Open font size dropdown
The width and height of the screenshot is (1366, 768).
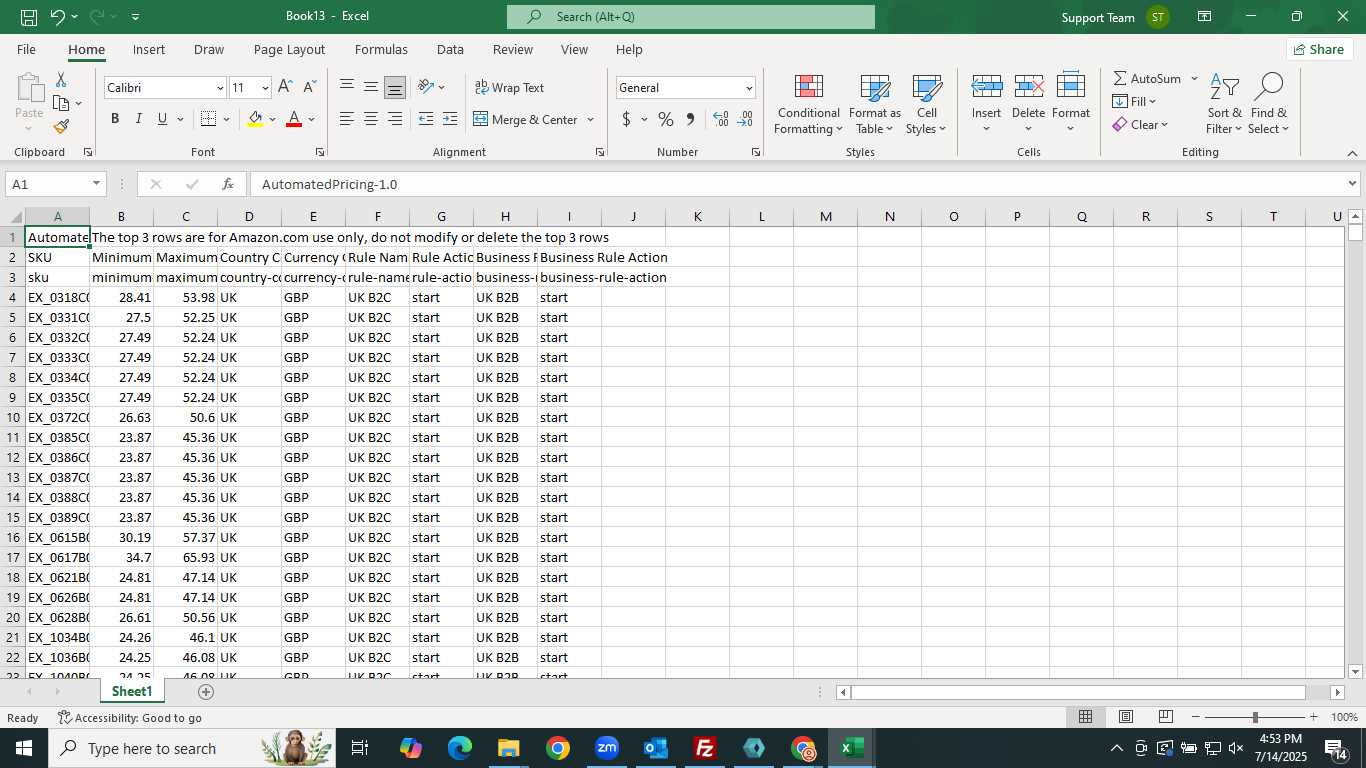click(x=264, y=88)
